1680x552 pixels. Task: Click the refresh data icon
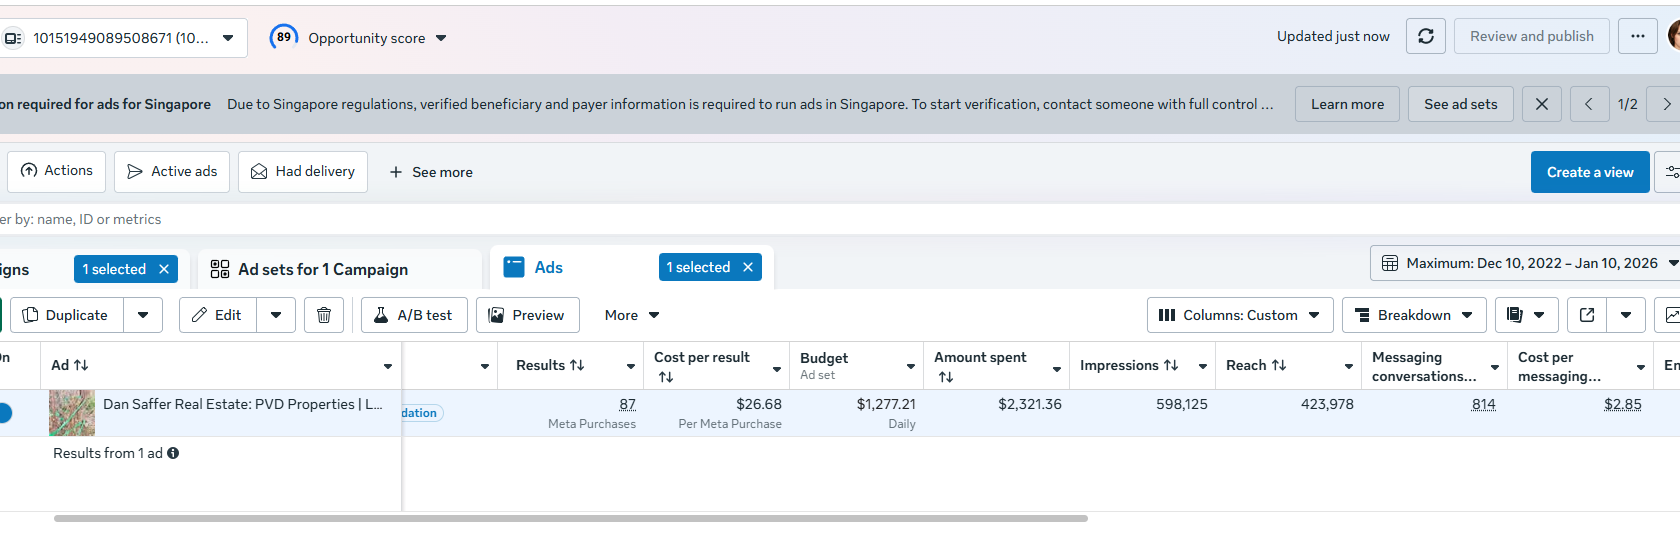(1425, 37)
